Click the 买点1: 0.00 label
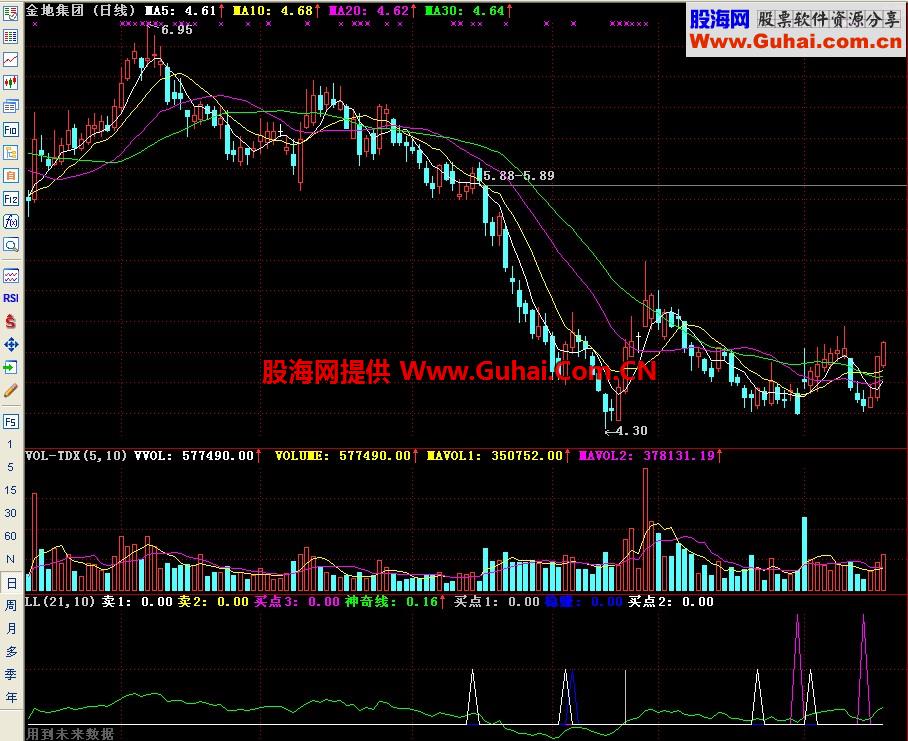 [x=497, y=601]
